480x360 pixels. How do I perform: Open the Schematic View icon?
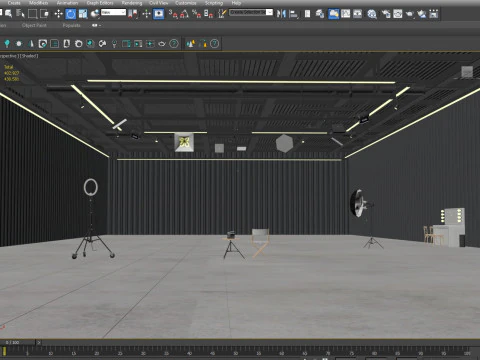click(x=358, y=14)
